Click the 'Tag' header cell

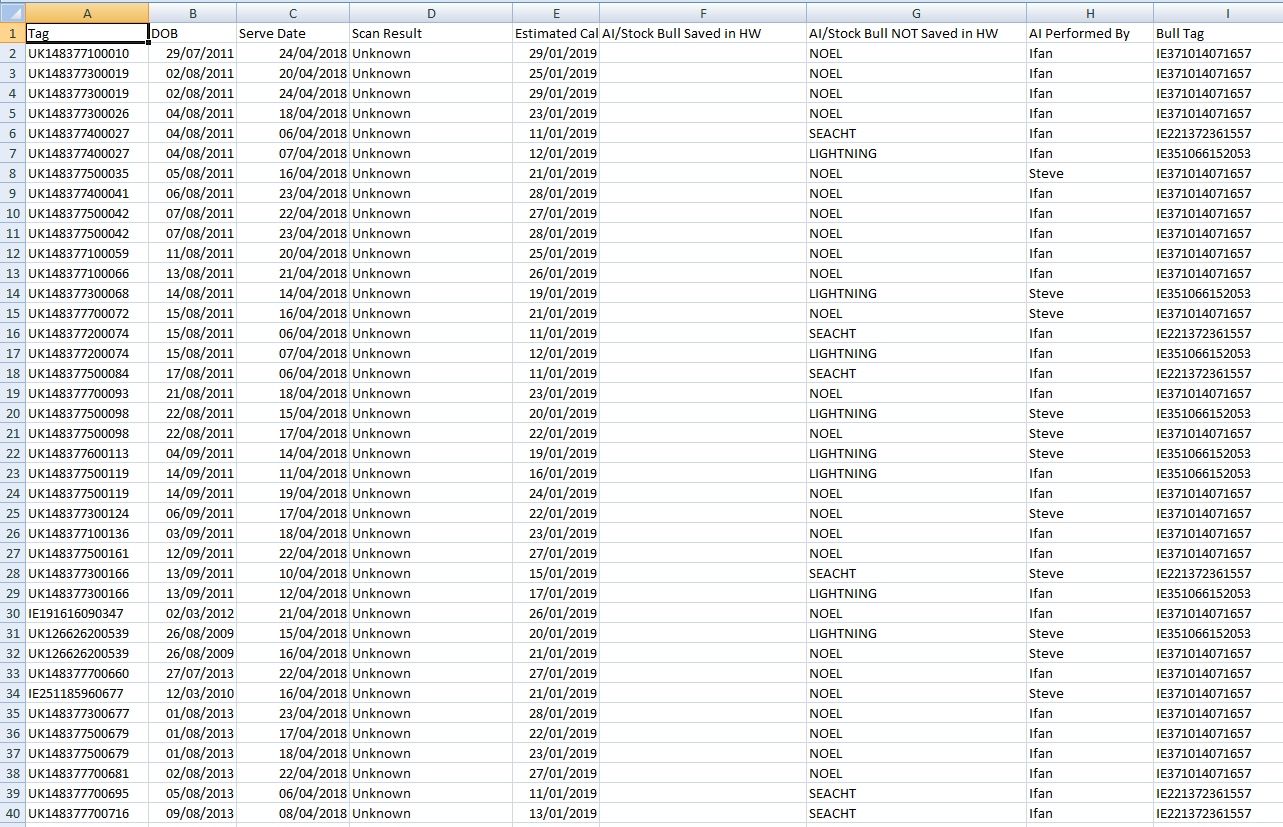pyautogui.click(x=88, y=33)
